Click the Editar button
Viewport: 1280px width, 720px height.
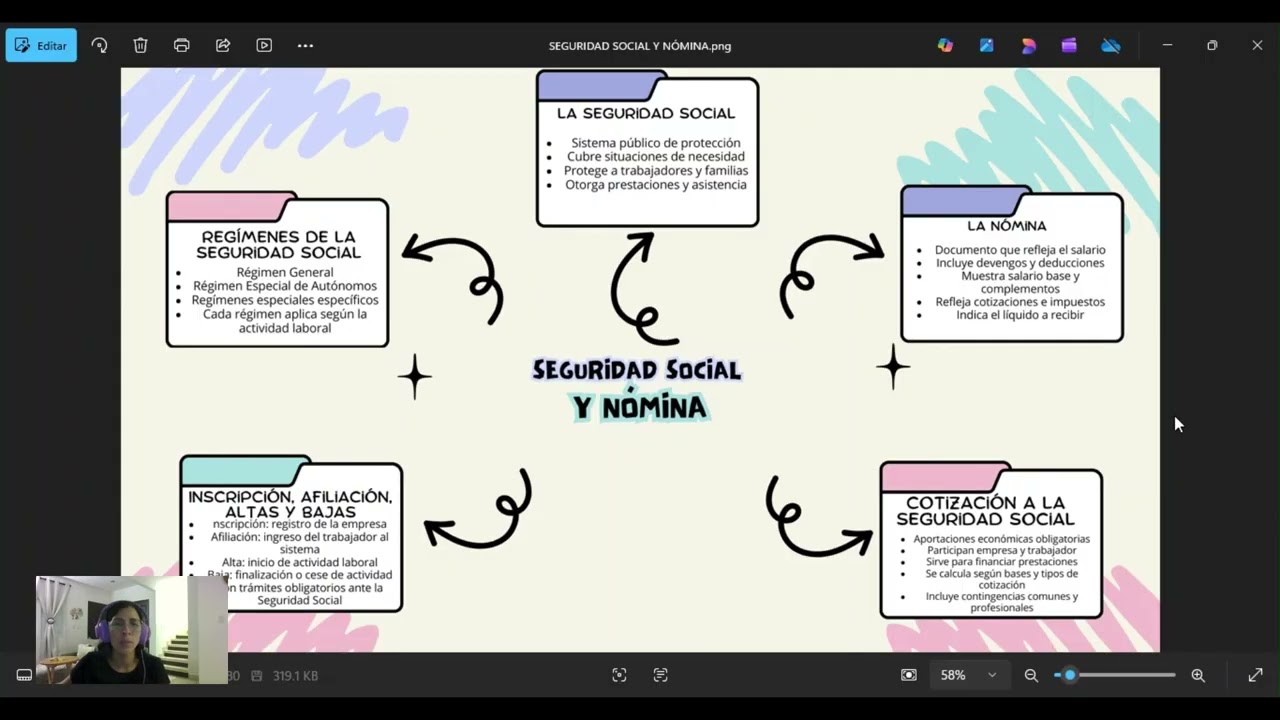pyautogui.click(x=41, y=45)
